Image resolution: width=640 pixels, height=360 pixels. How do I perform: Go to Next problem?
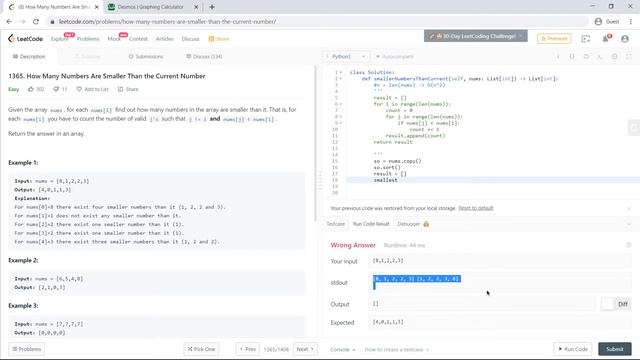(305, 349)
